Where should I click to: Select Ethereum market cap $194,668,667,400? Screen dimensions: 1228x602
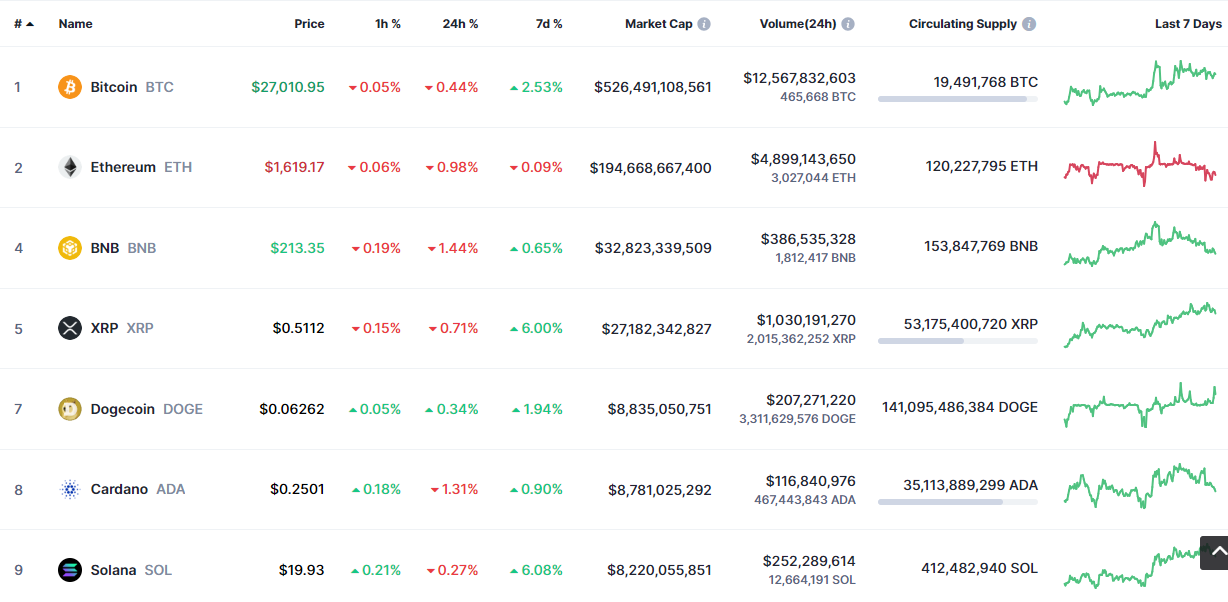pyautogui.click(x=651, y=167)
